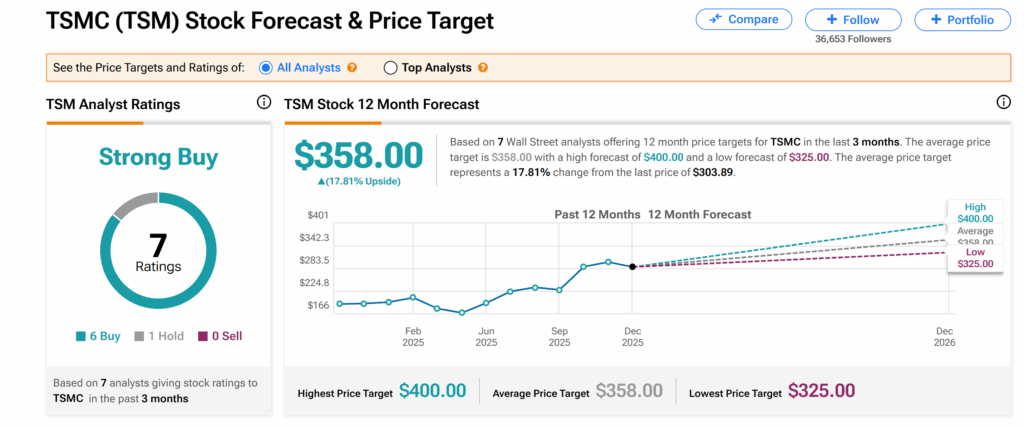Select the Lowest Price Target $325.00 value
1024x428 pixels.
pyautogui.click(x=821, y=391)
